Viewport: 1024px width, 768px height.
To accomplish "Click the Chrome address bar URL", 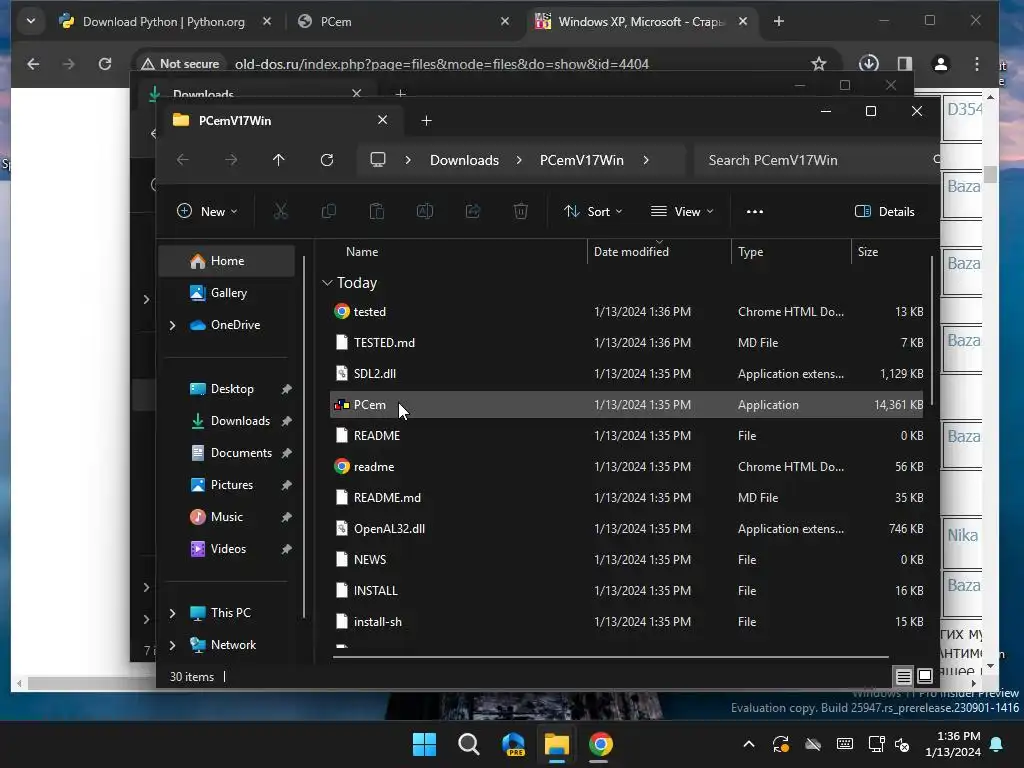I will click(441, 64).
